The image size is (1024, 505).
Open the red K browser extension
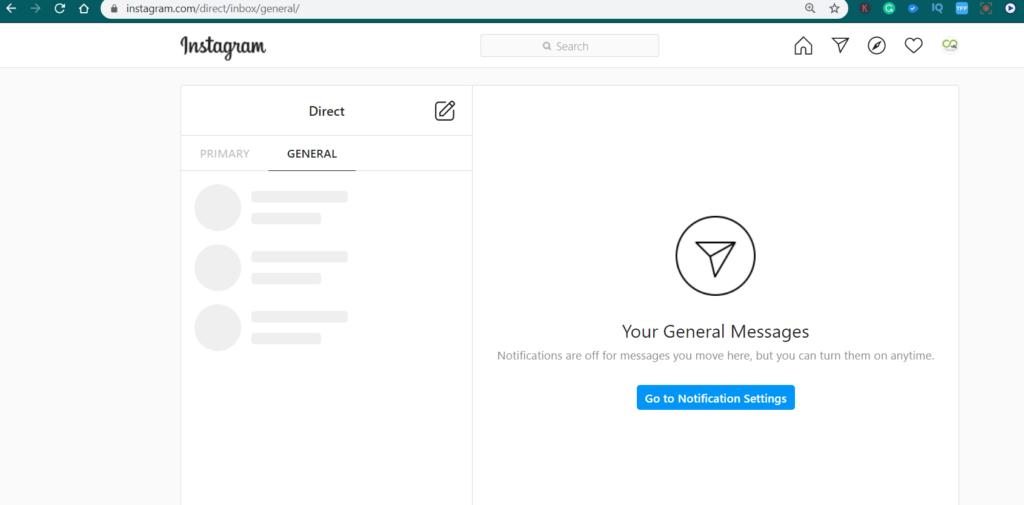tap(865, 8)
